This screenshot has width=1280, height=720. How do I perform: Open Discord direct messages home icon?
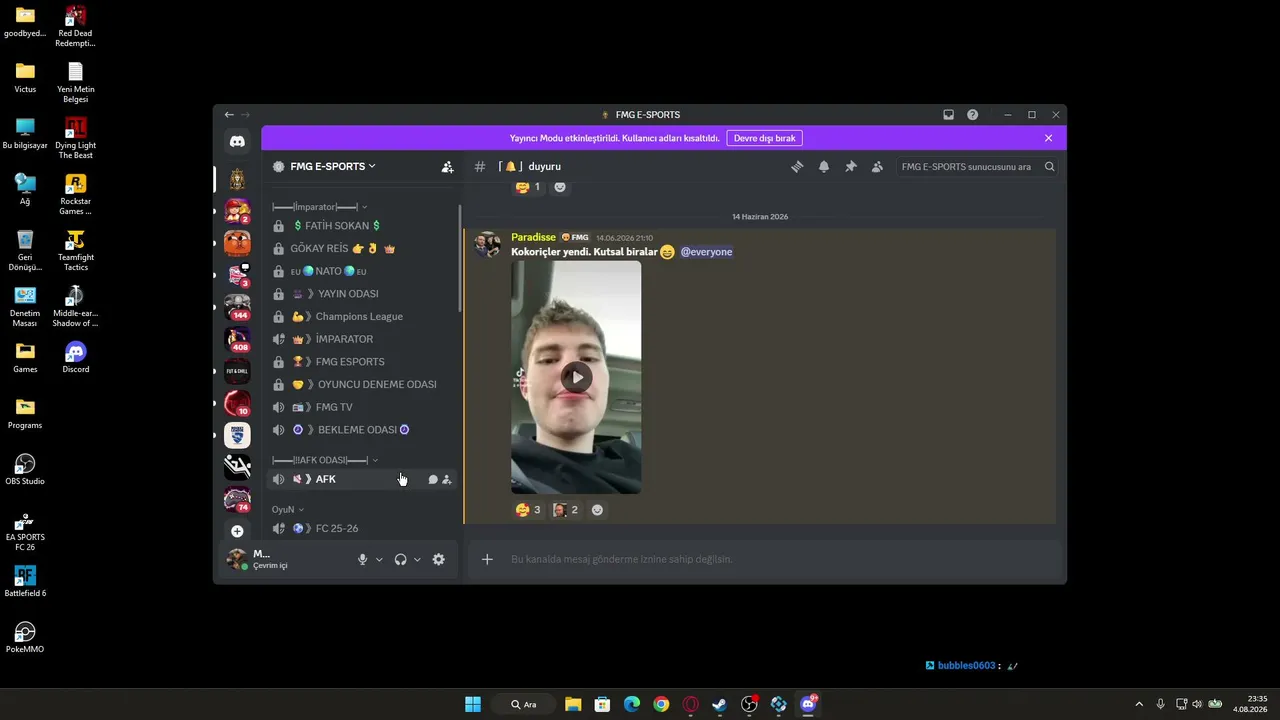point(237,142)
